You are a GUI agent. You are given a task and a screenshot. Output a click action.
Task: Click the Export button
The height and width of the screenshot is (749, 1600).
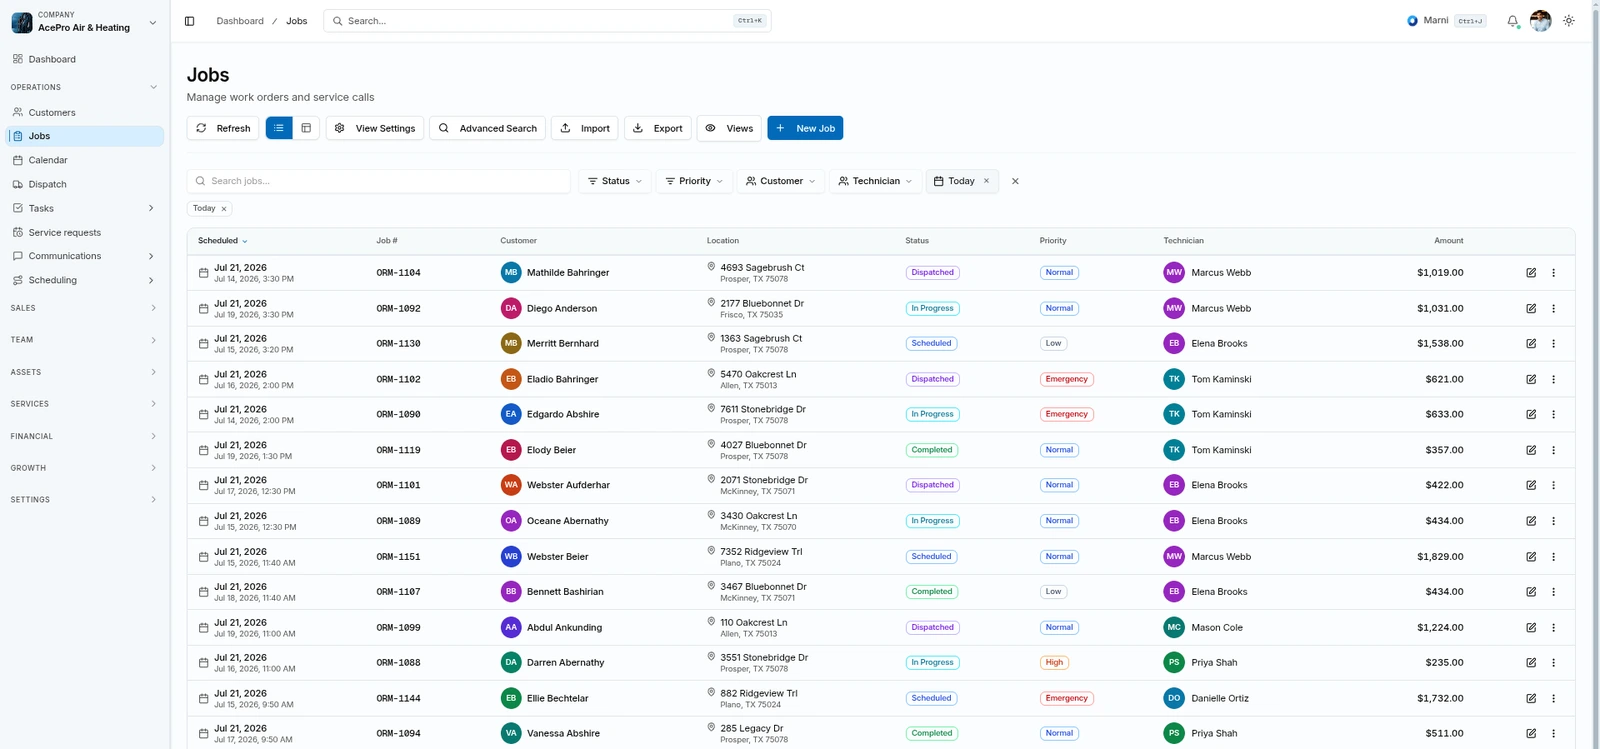(658, 128)
